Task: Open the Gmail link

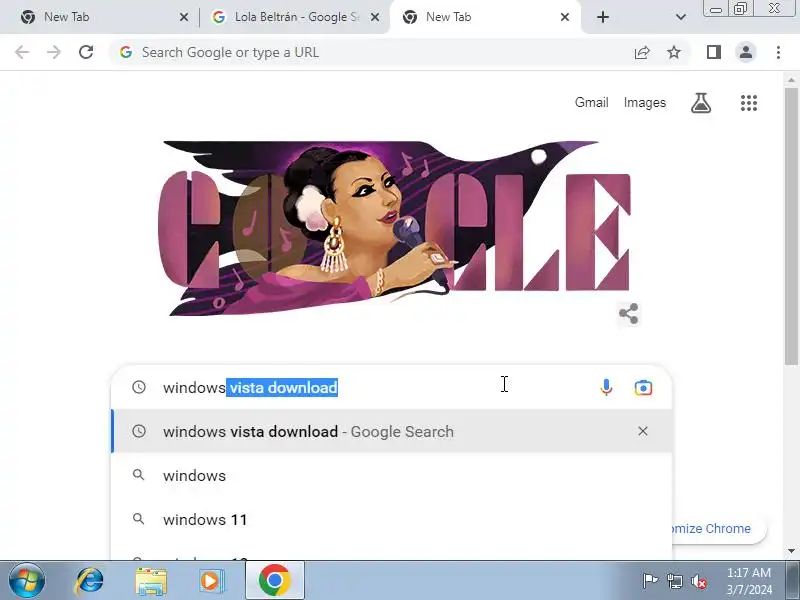Action: point(591,103)
